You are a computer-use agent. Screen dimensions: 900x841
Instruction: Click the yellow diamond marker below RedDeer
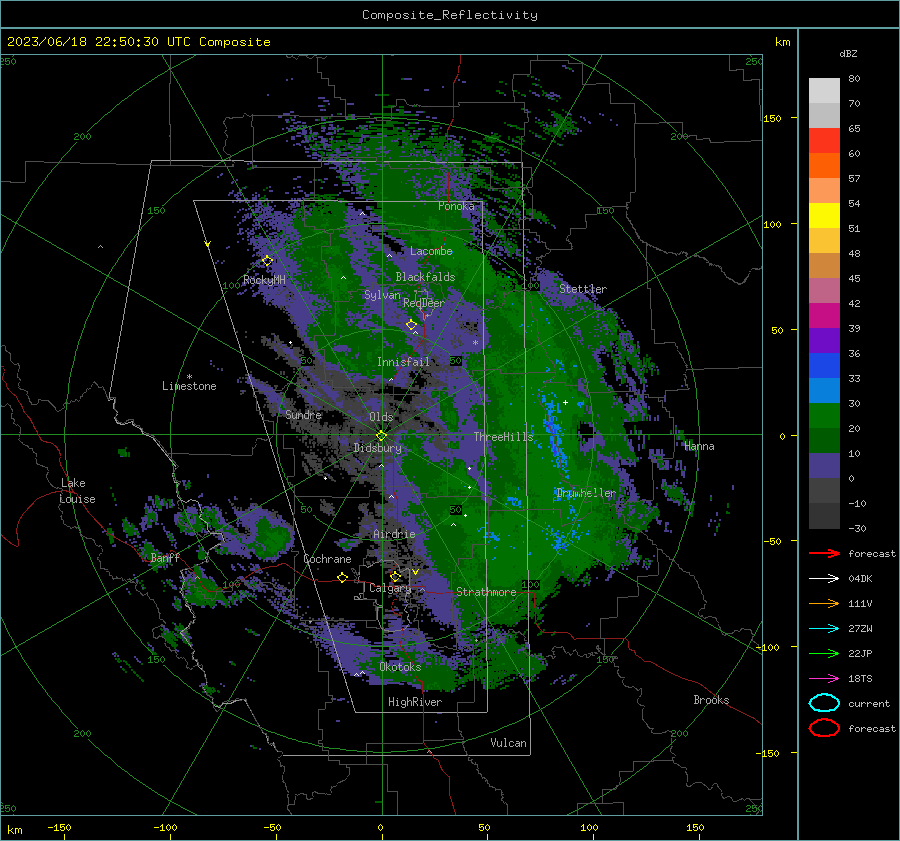pyautogui.click(x=411, y=325)
